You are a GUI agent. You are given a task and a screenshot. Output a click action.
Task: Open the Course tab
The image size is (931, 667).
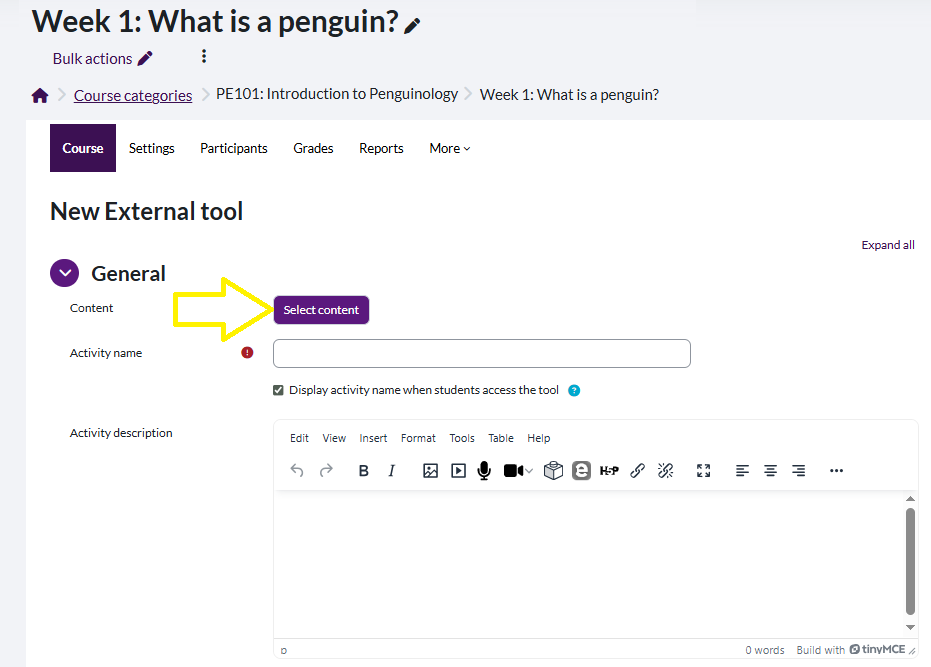pyautogui.click(x=83, y=148)
